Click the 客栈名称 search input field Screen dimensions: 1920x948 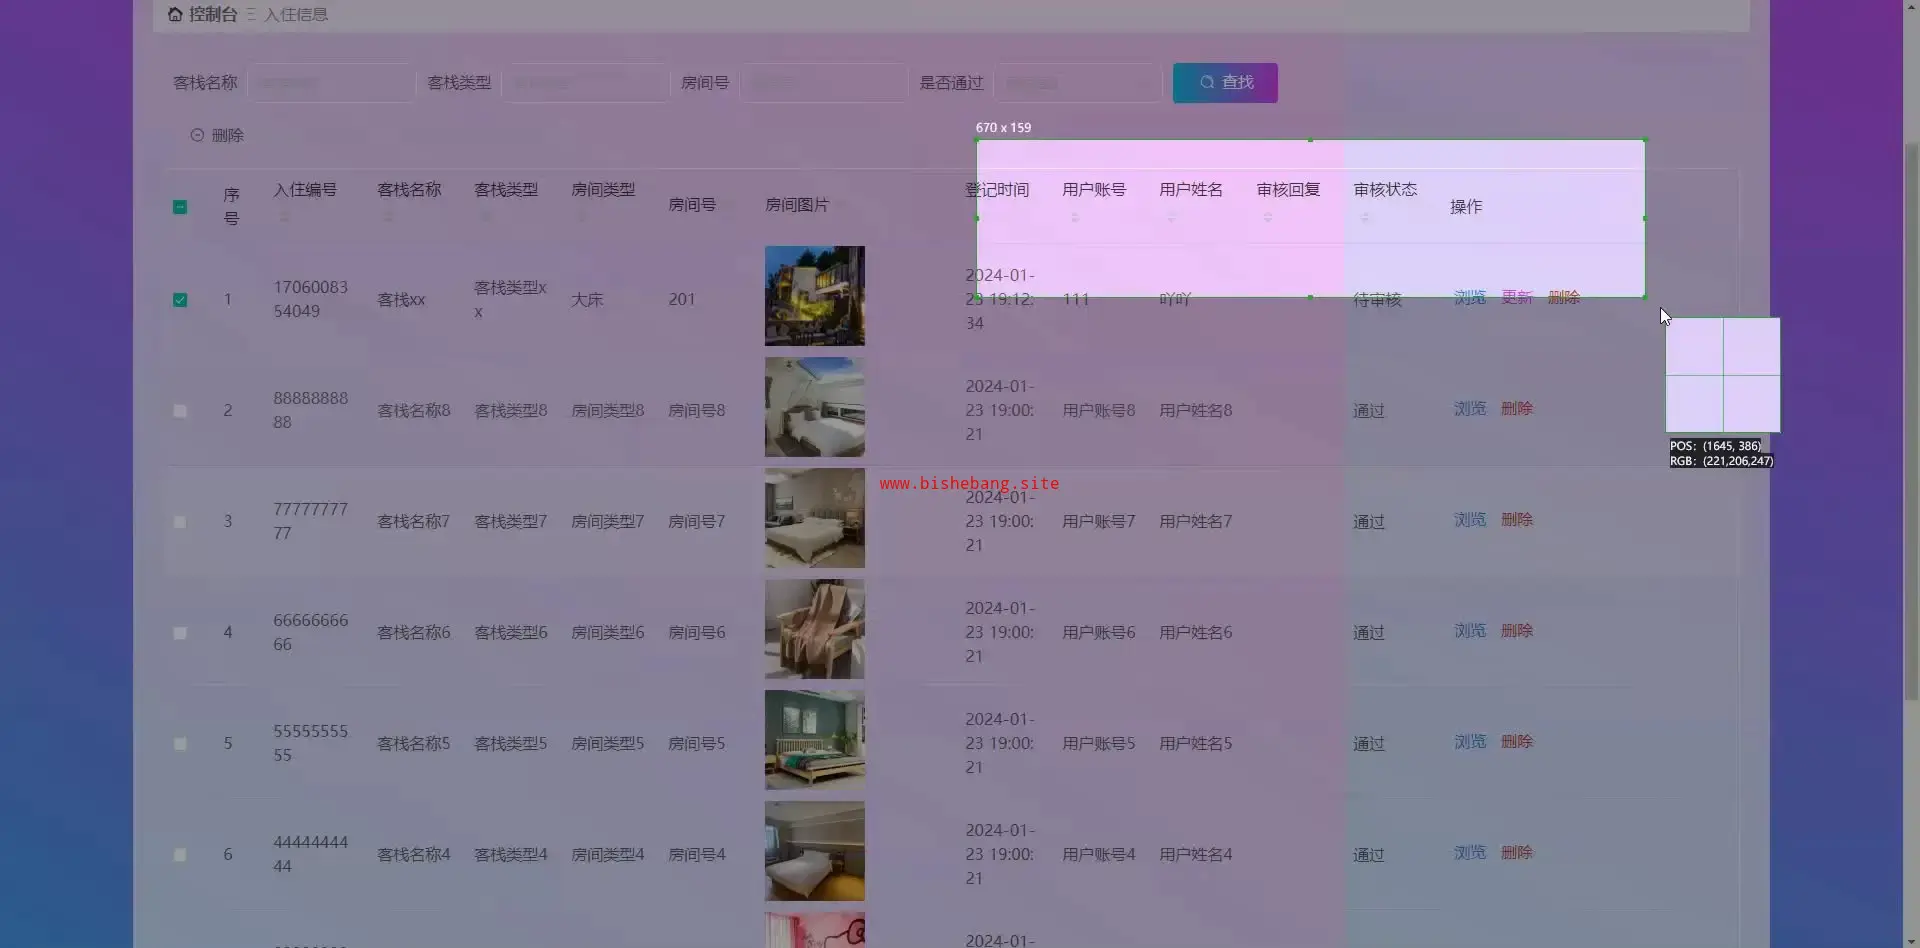(331, 83)
